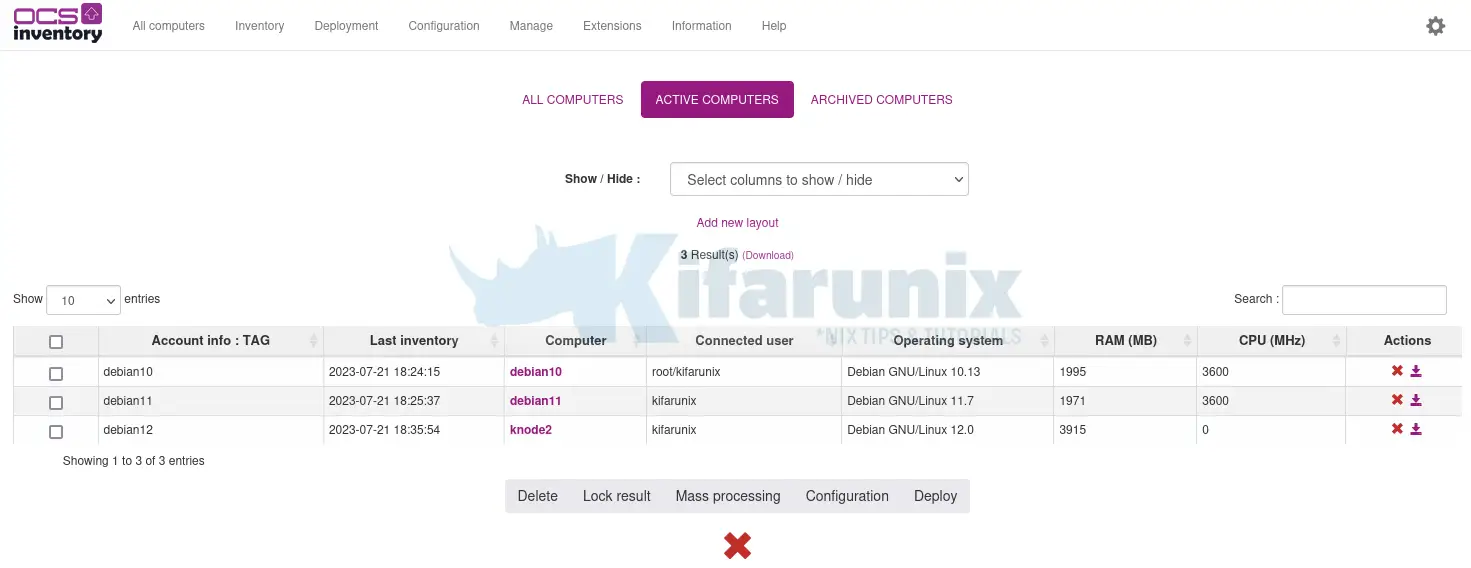The width and height of the screenshot is (1471, 568).
Task: Click the 3915 RAM value
Action: 1073,429
